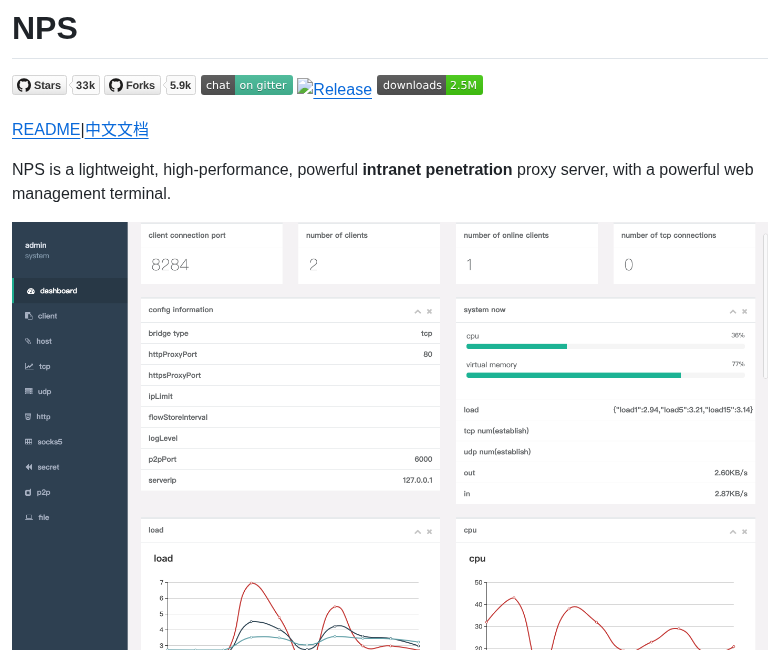The height and width of the screenshot is (662, 777).
Task: Click the downloads 2.5M badge
Action: [430, 85]
